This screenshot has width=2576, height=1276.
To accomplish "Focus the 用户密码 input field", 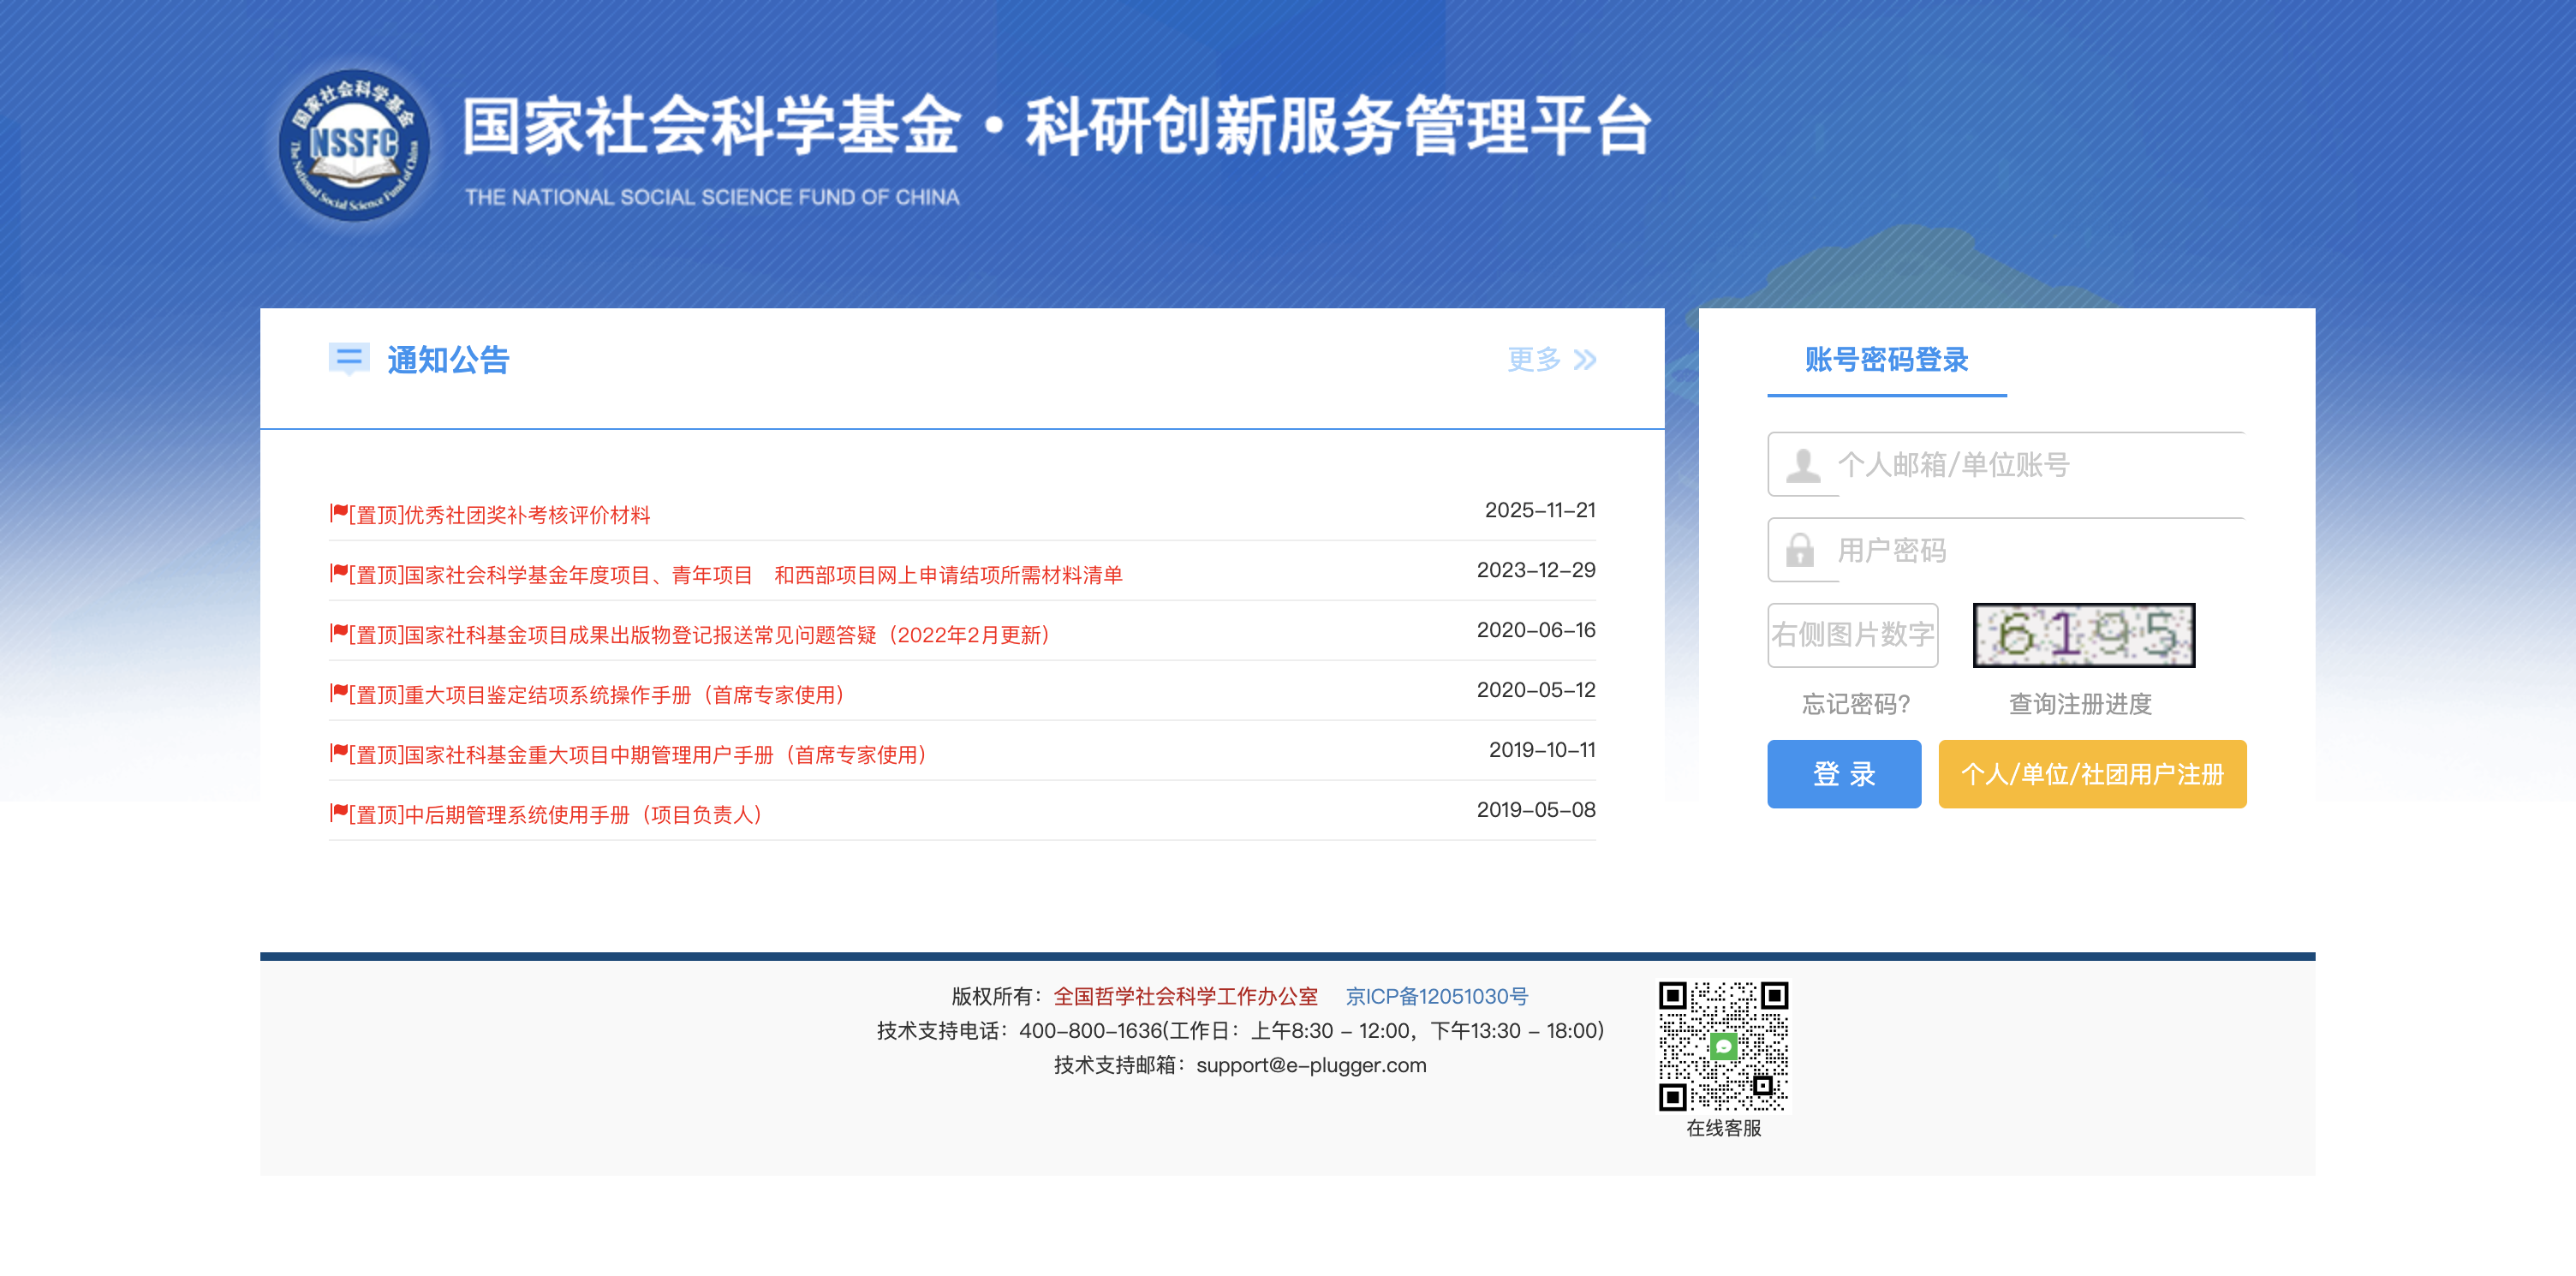I will (x=2006, y=550).
